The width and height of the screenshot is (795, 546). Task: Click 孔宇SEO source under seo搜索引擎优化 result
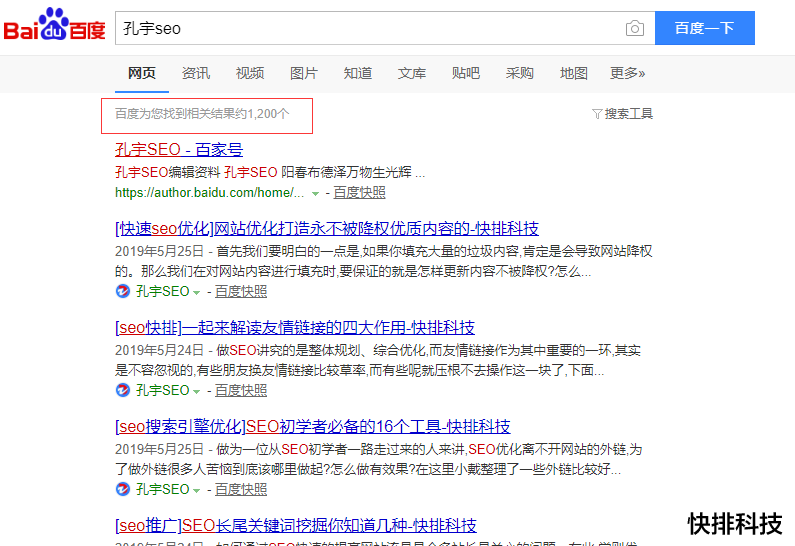tap(162, 489)
